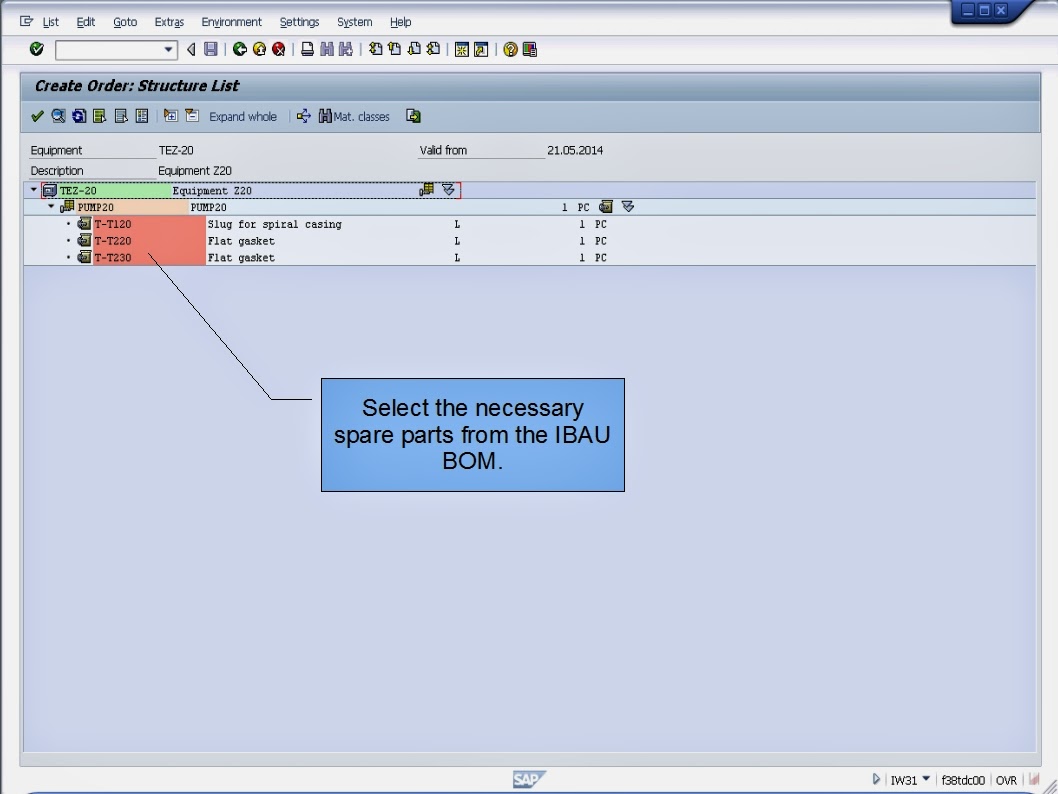The image size is (1058, 794).
Task: Click inside the command input field
Action: coord(110,48)
